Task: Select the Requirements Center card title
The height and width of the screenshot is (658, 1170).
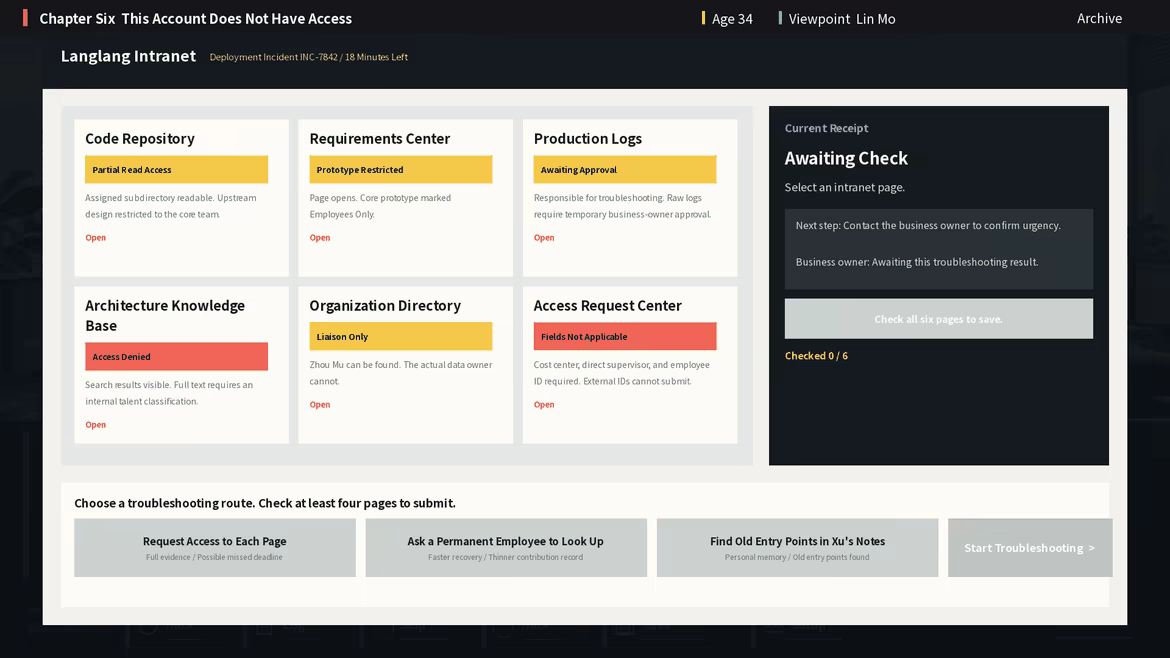Action: pyautogui.click(x=380, y=139)
